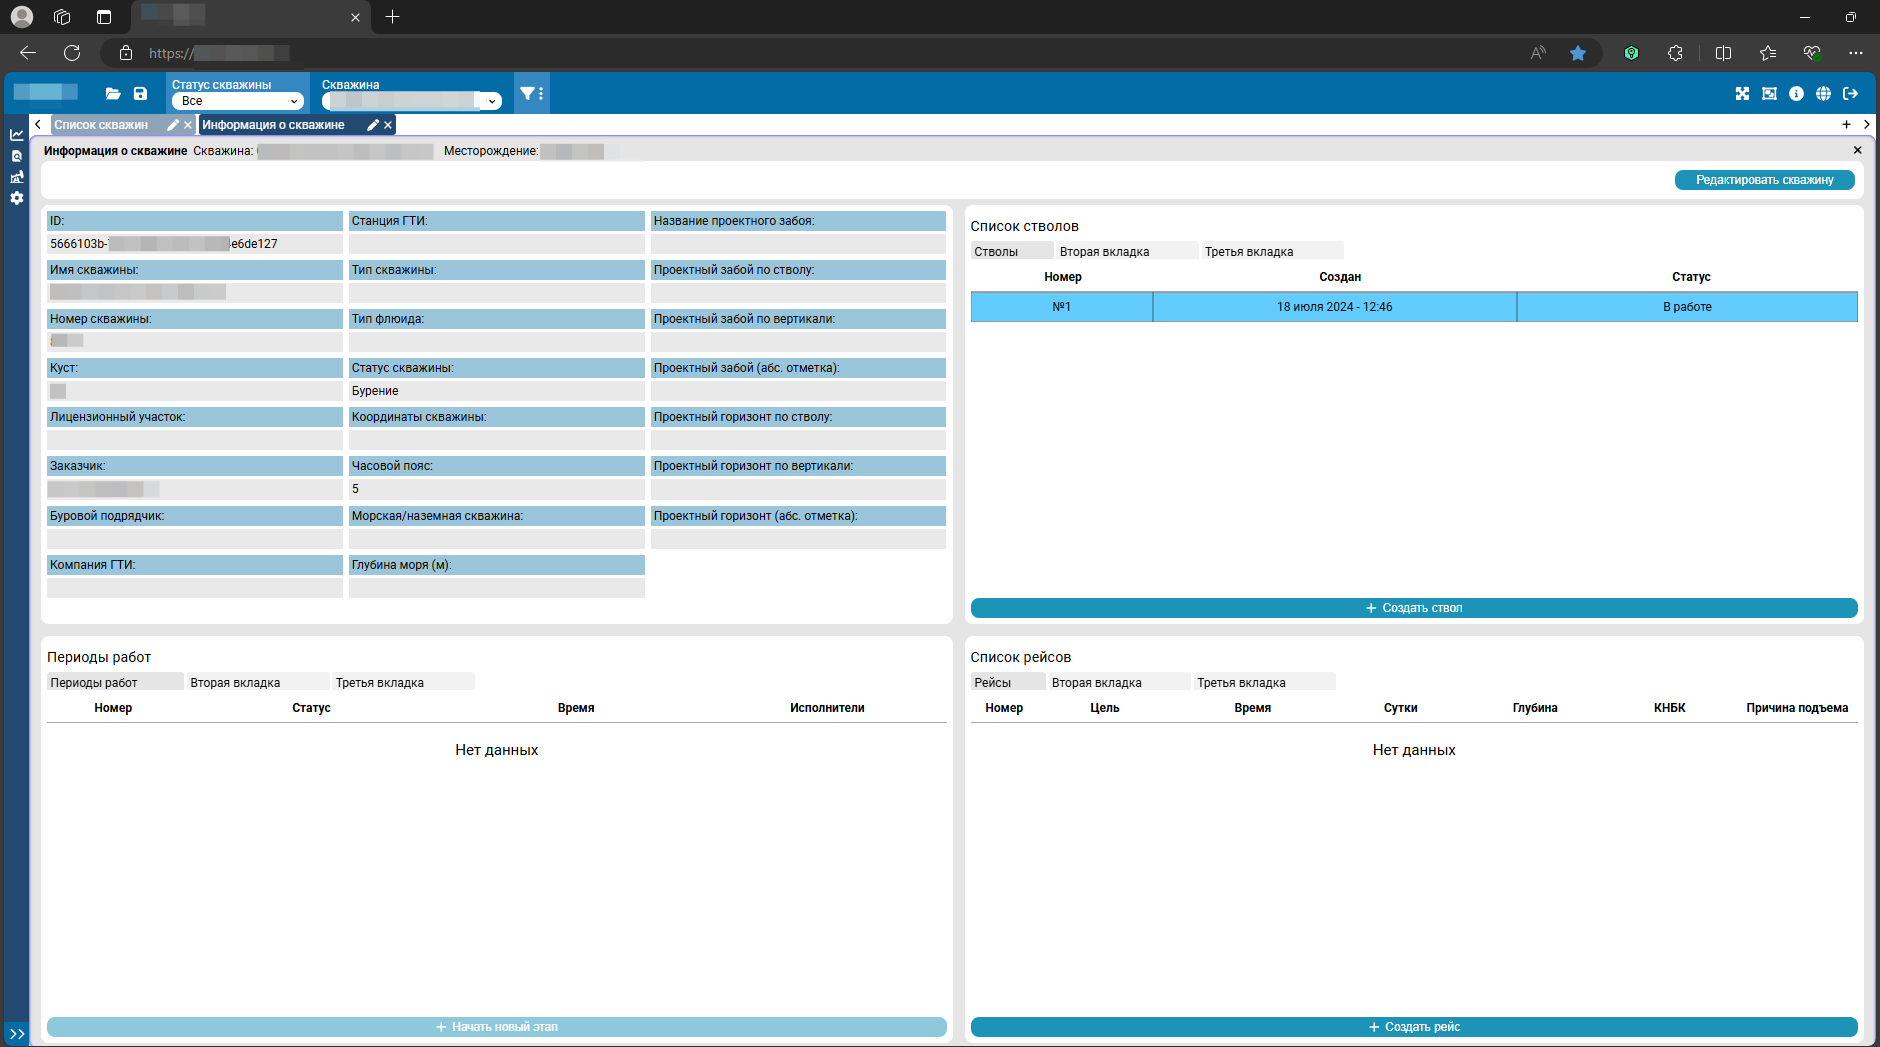The image size is (1880, 1047).
Task: Select Третья вкладка in Периоды работ
Action: 380,683
